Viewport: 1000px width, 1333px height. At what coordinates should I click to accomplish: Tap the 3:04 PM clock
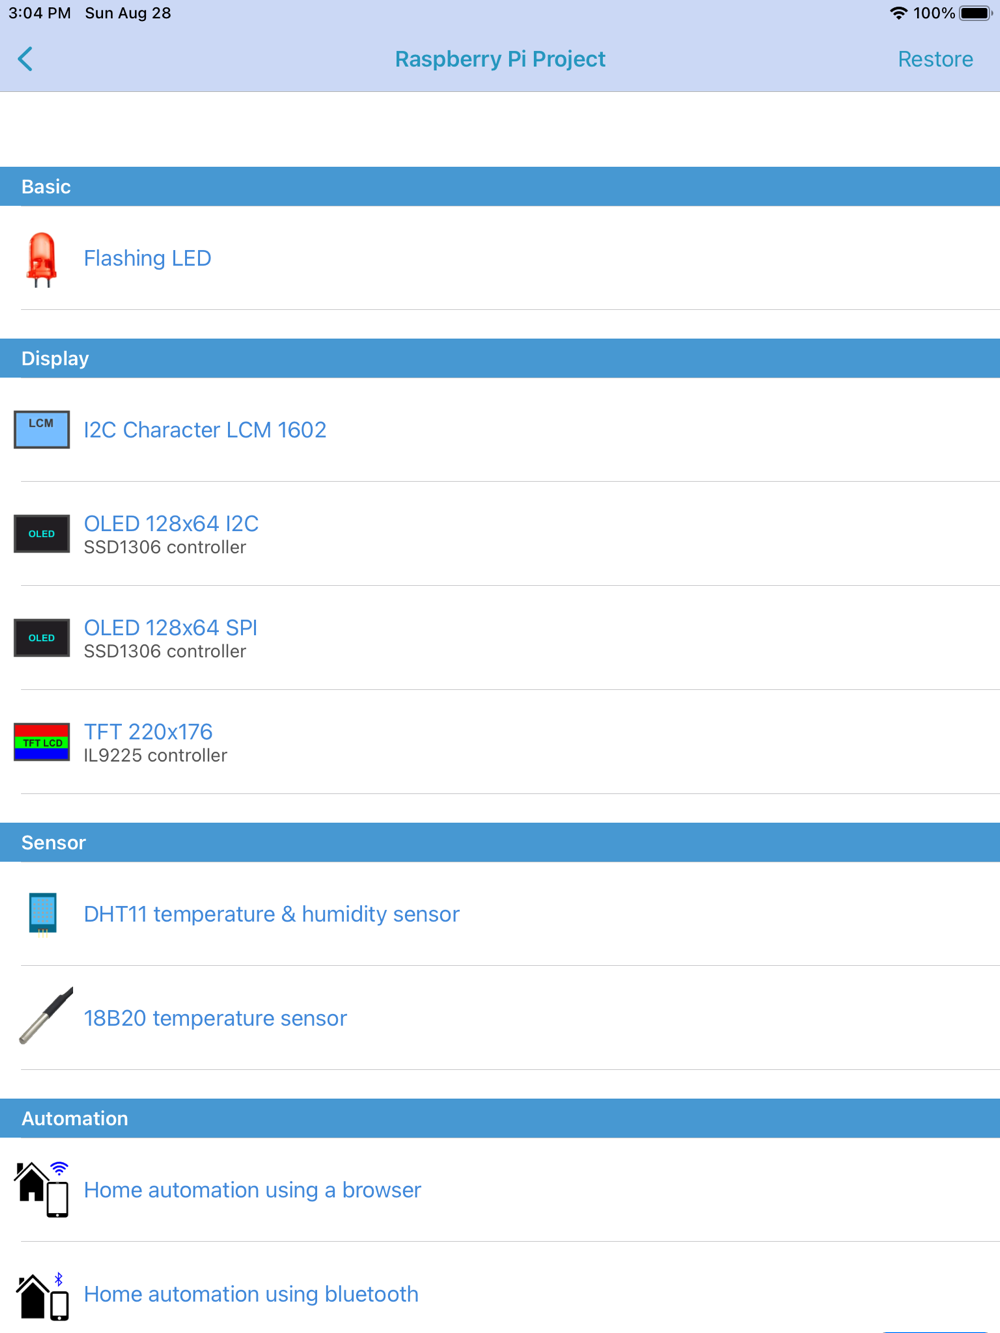click(39, 13)
